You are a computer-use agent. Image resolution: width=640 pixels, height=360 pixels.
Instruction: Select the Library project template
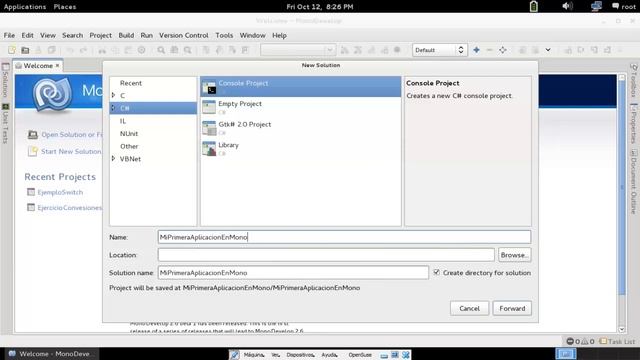(300, 148)
